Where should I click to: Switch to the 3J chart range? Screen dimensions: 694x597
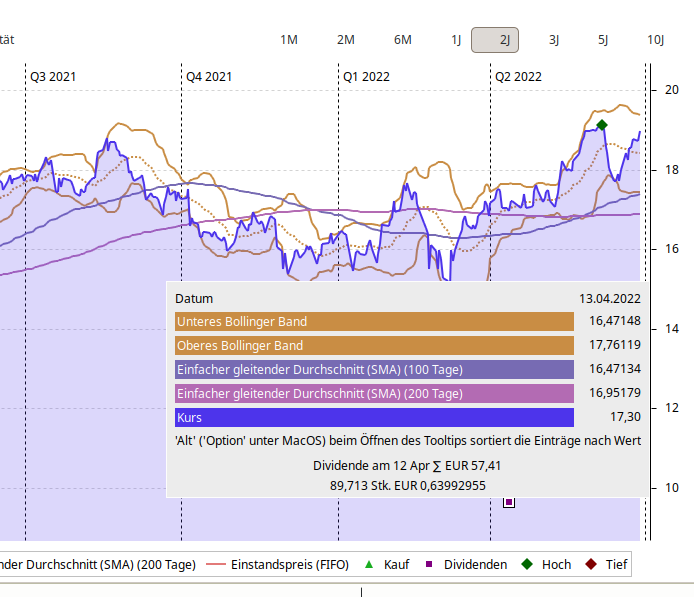coord(554,40)
